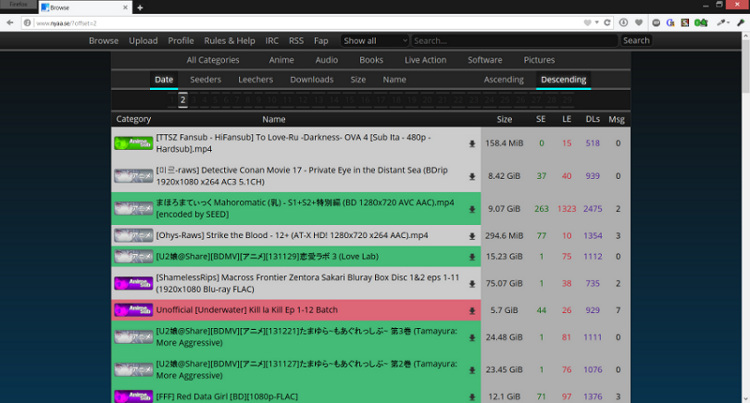Image resolution: width=750 pixels, height=403 pixels.
Task: Click the IRC navigation link
Action: [x=272, y=41]
